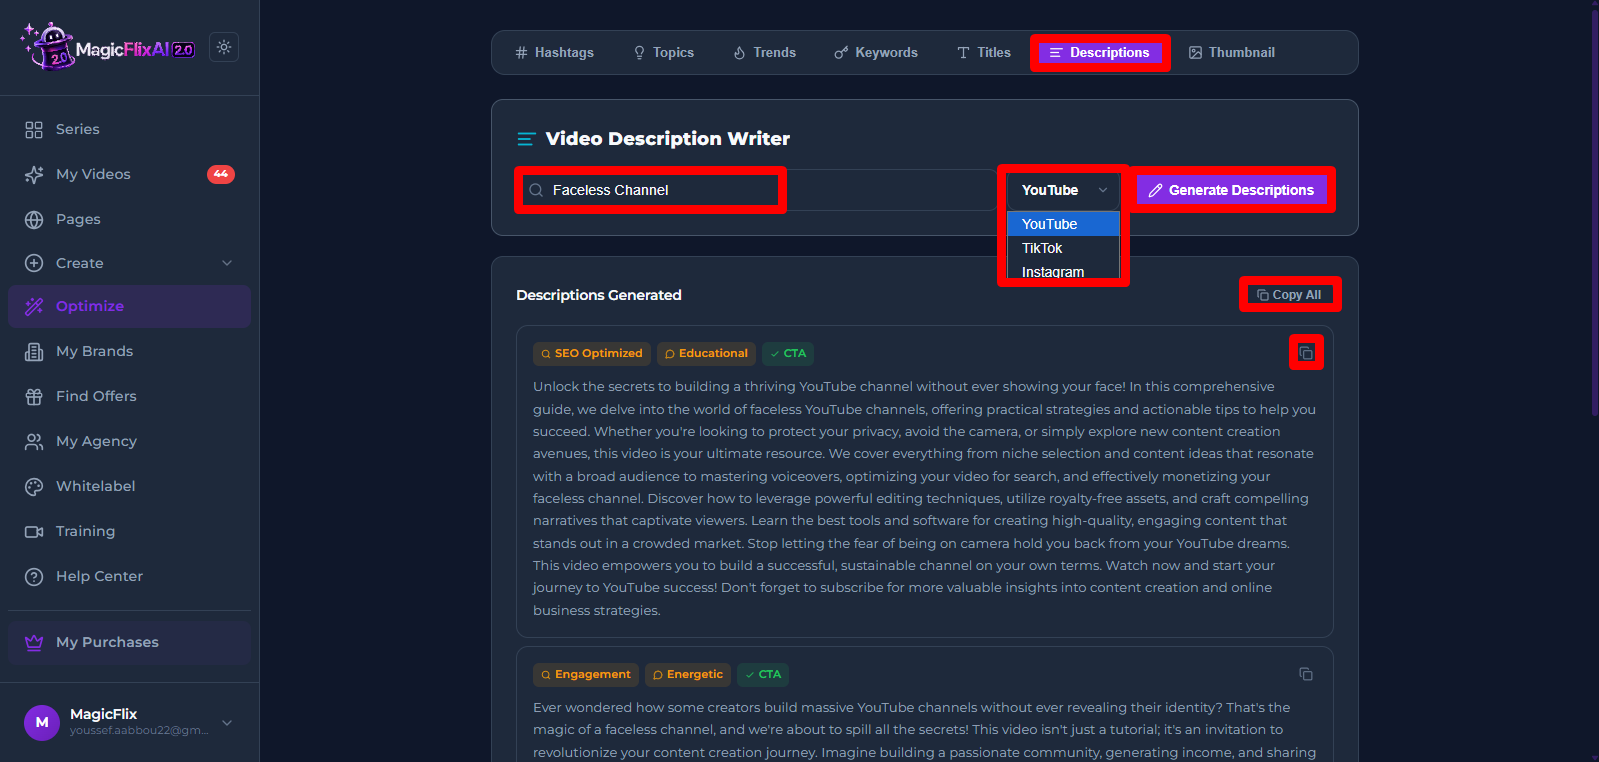
Task: Expand the MagicFlix account menu chevron
Action: (227, 722)
